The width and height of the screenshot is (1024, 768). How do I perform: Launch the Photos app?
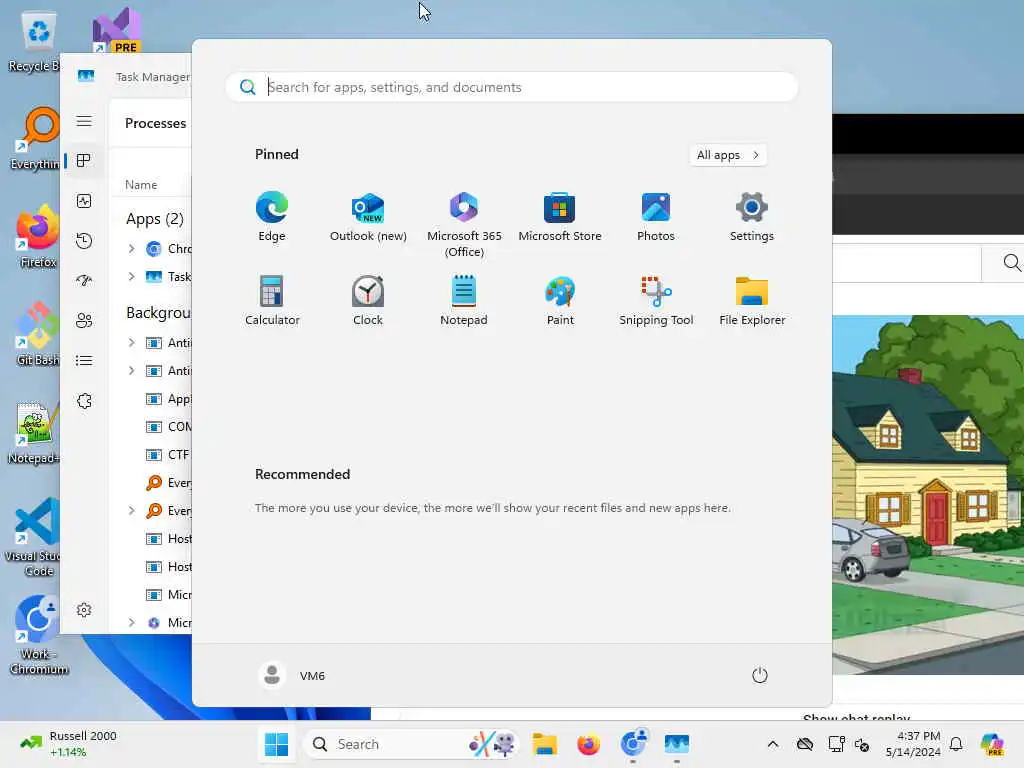click(x=656, y=217)
